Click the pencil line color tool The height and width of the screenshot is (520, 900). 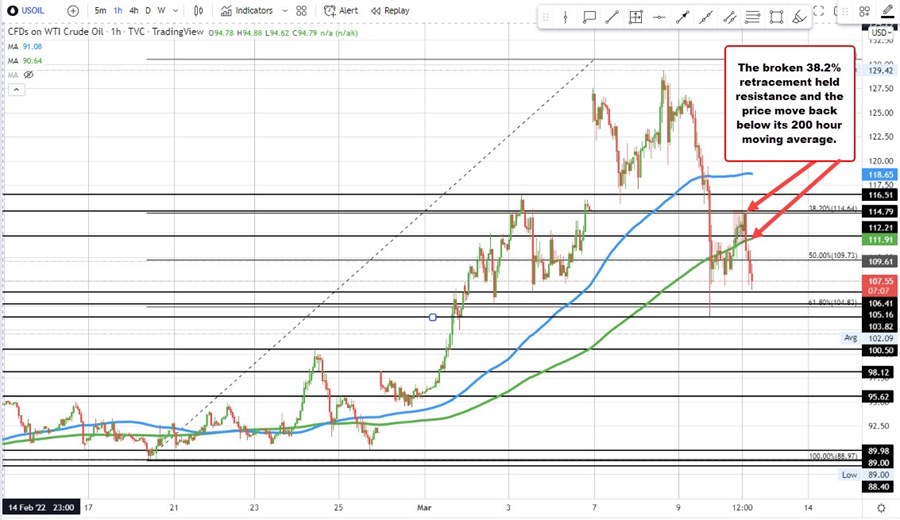[x=886, y=11]
